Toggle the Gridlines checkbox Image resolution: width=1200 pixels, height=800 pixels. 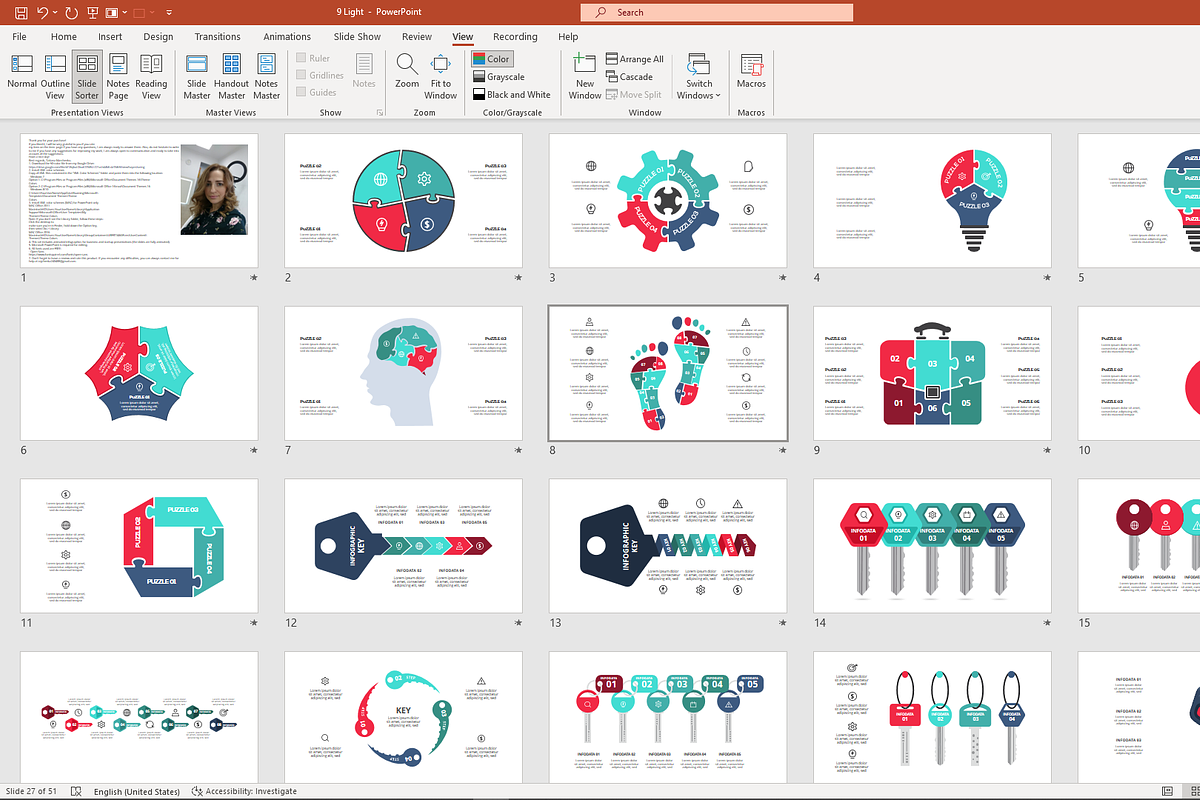tap(319, 75)
